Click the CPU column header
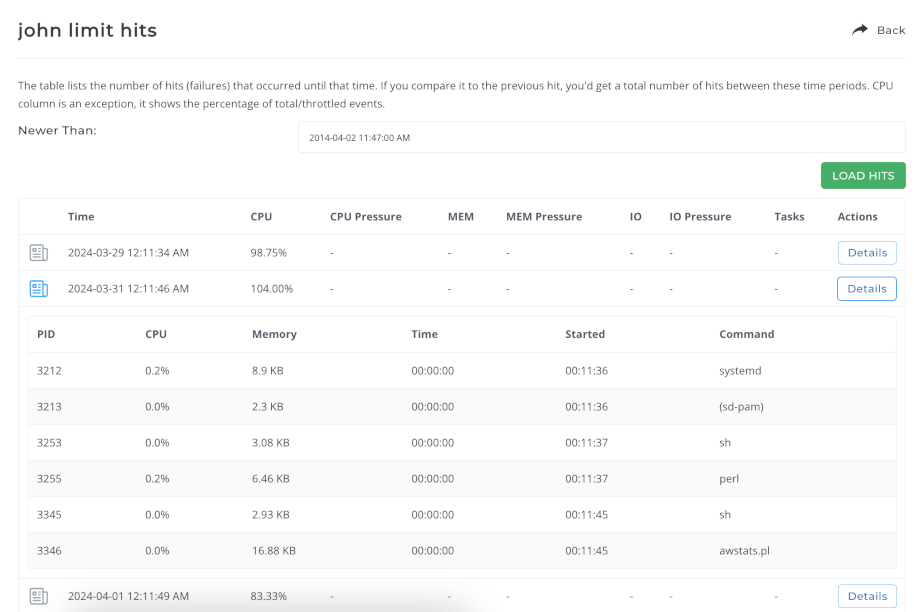Viewport: 914px width, 612px height. click(261, 216)
